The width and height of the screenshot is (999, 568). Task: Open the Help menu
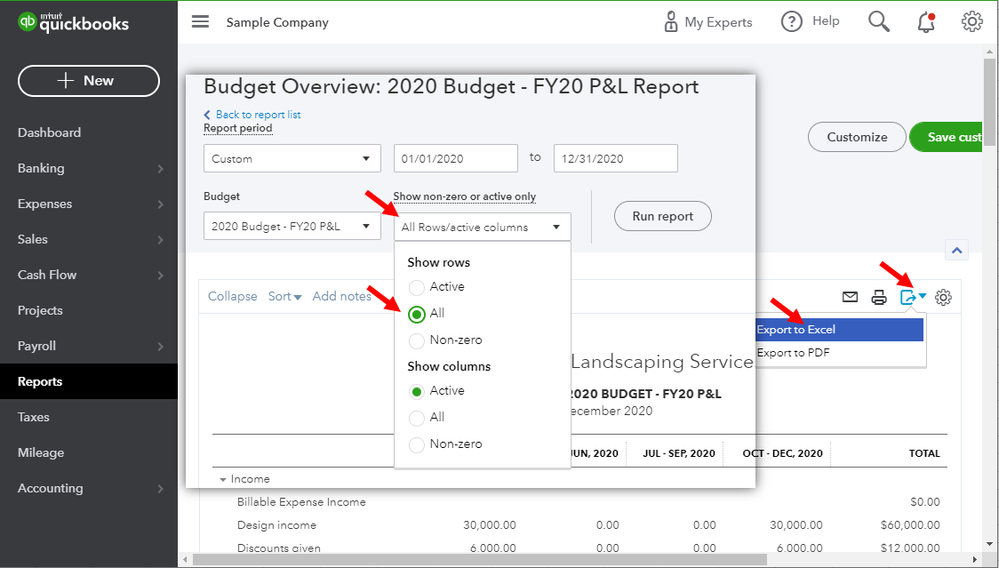[810, 22]
